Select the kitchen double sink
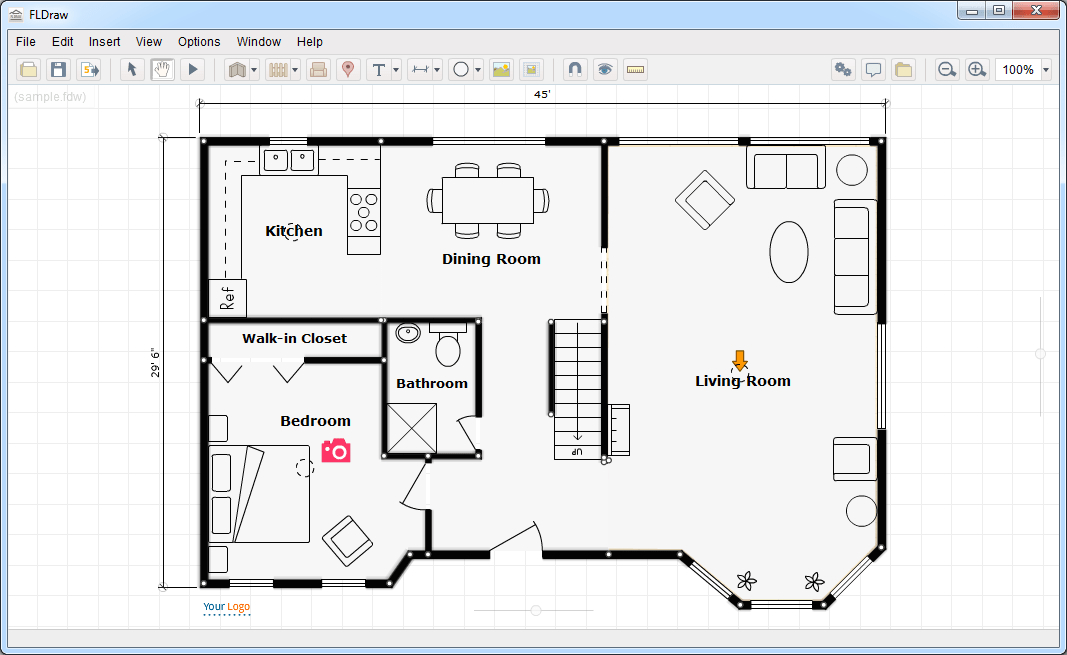Viewport: 1067px width, 655px height. tap(289, 161)
